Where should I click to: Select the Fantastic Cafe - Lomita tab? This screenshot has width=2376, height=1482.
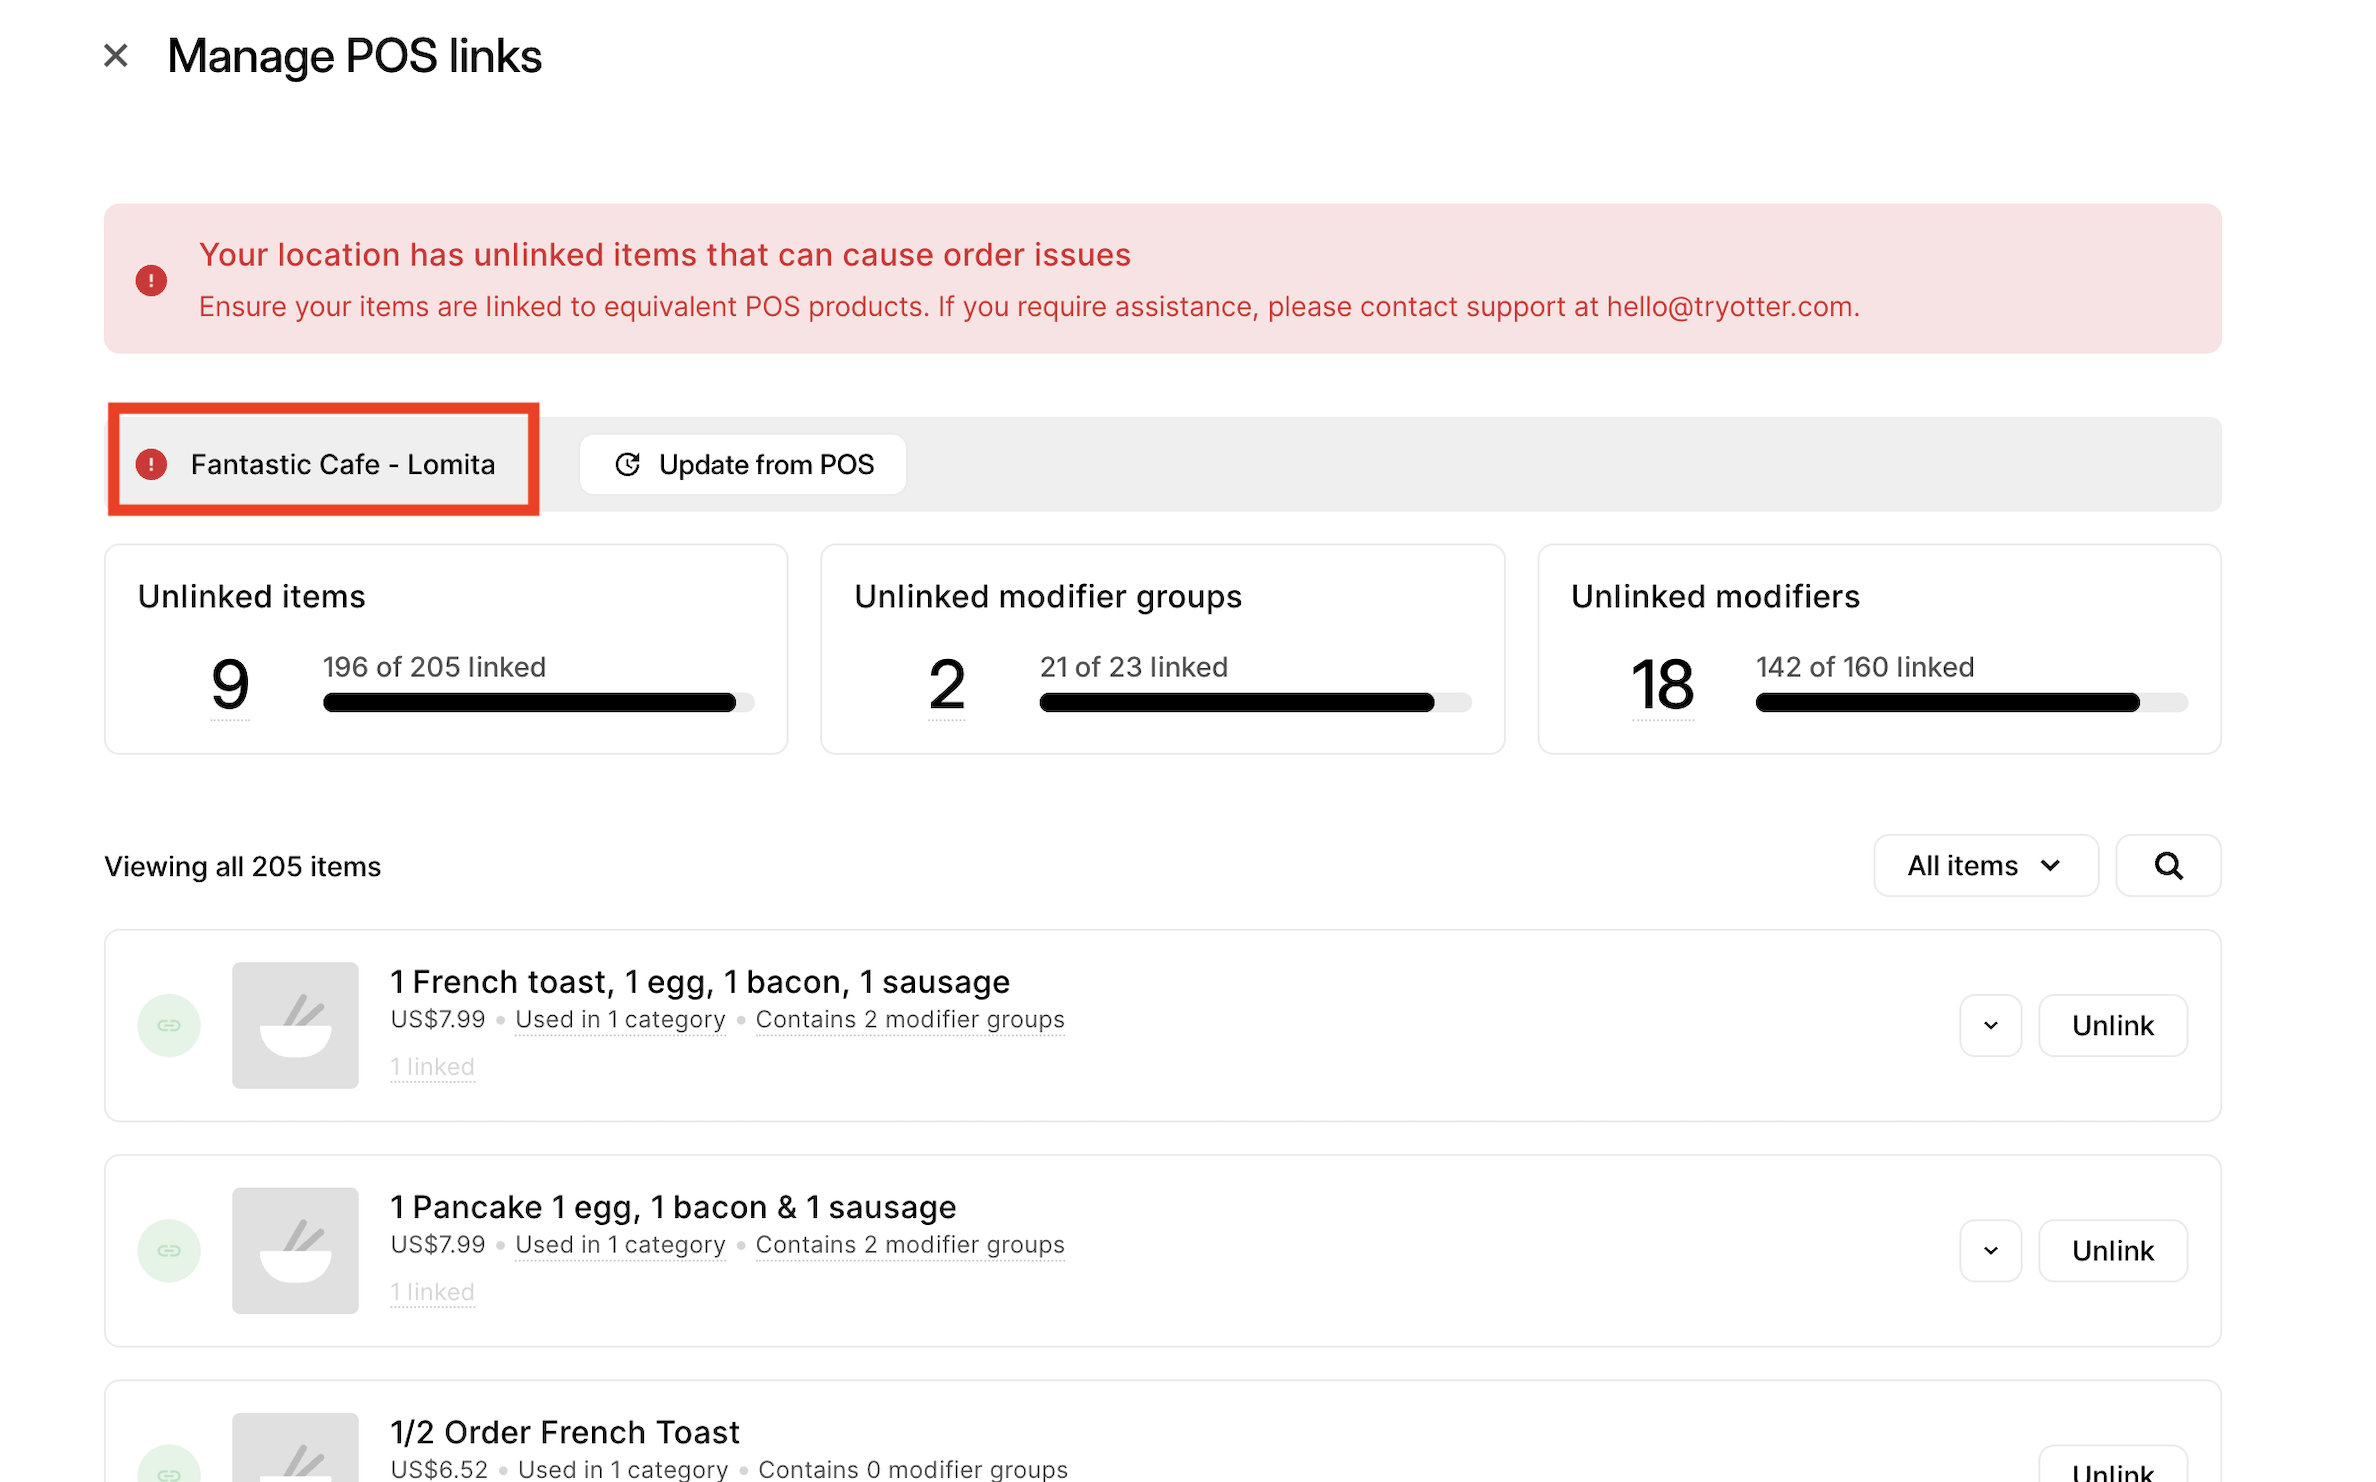tap(342, 465)
